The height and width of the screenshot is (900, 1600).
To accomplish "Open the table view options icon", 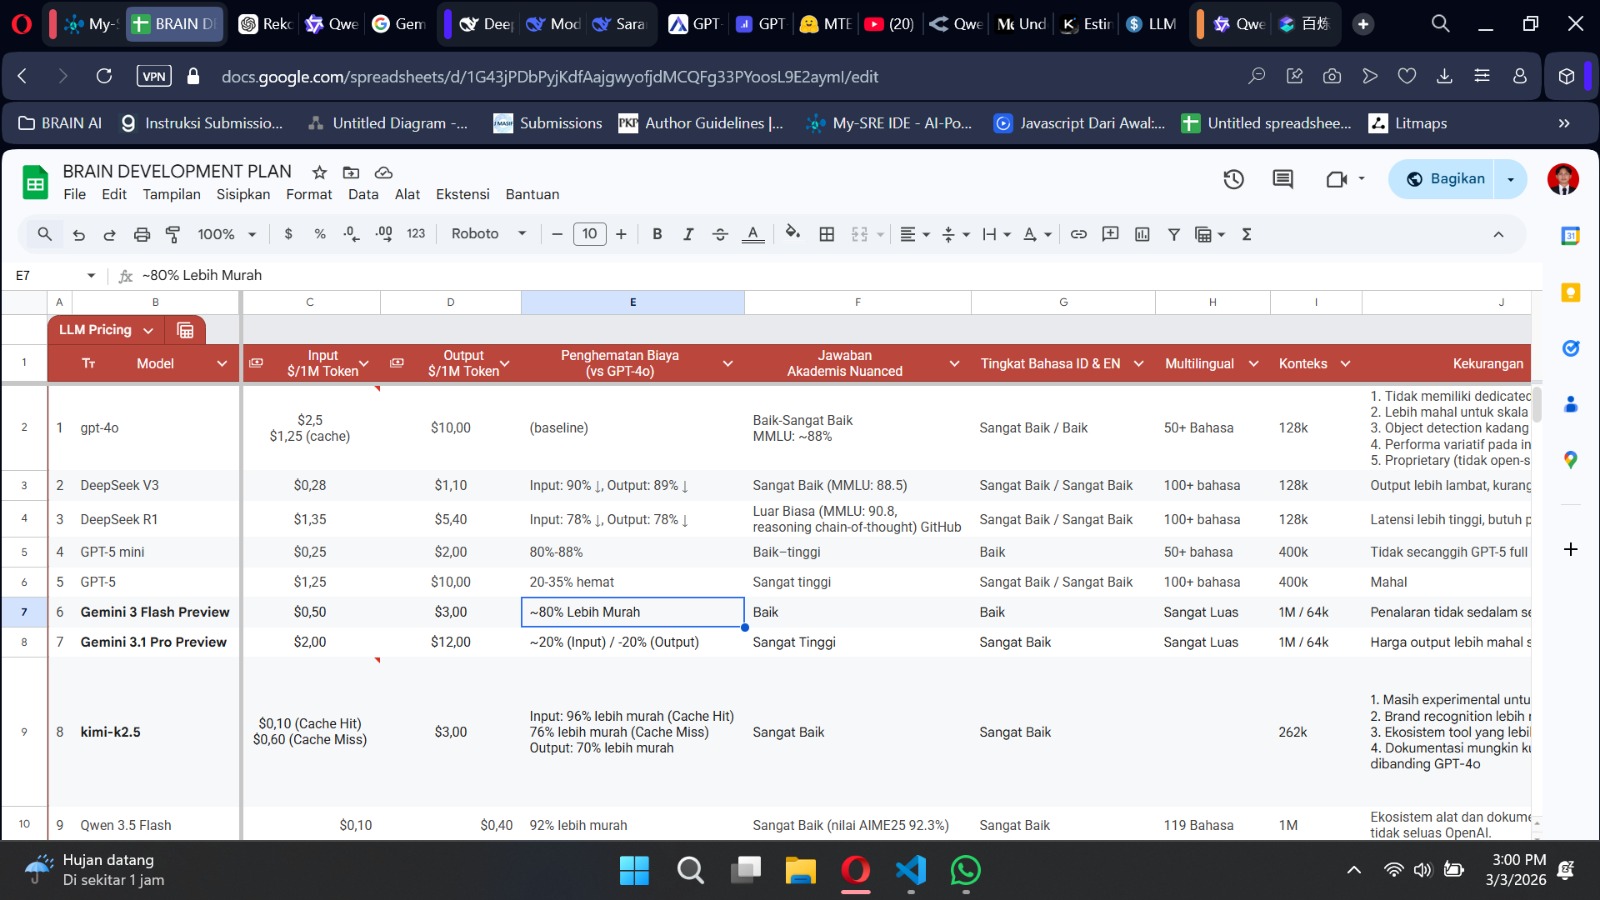I will [185, 330].
